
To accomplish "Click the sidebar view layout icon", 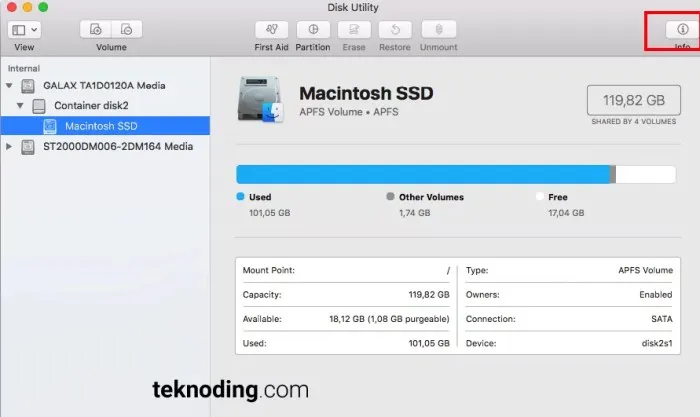I will pyautogui.click(x=19, y=30).
